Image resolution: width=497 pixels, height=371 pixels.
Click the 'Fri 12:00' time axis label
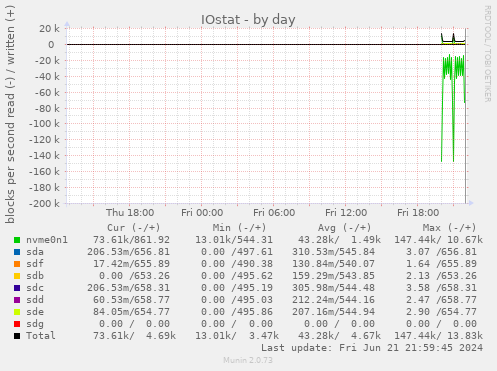click(346, 213)
